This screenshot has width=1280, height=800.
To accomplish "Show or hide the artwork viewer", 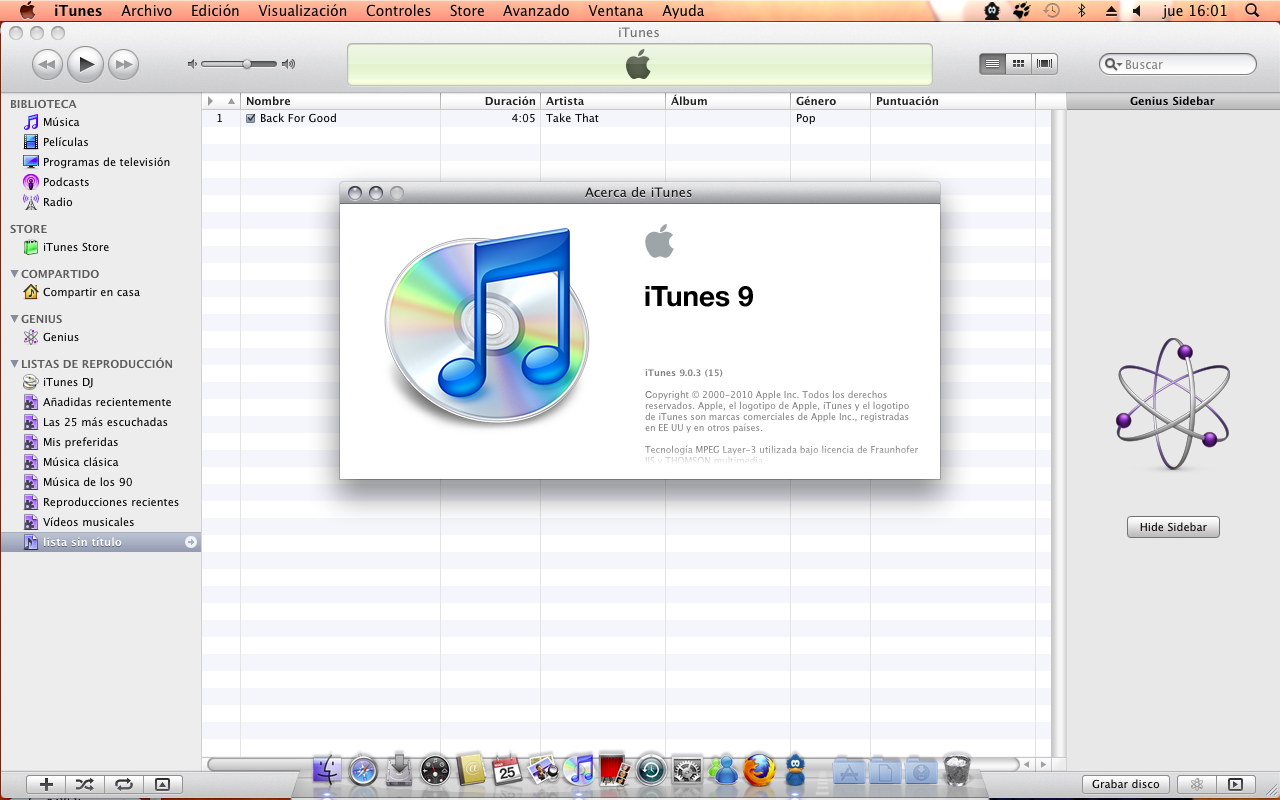I will (163, 785).
